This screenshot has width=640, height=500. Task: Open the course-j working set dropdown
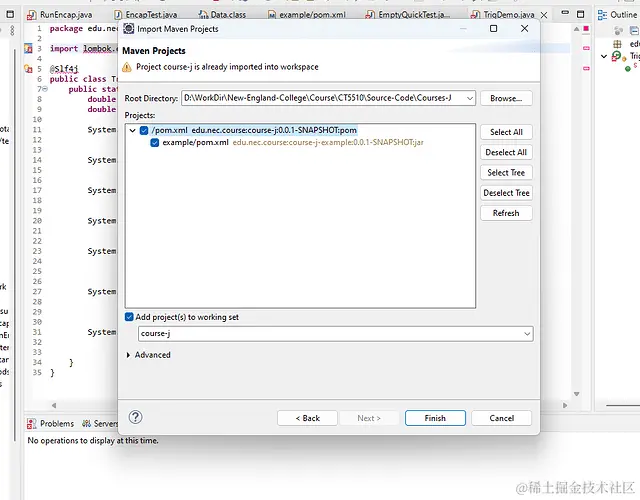coord(527,333)
